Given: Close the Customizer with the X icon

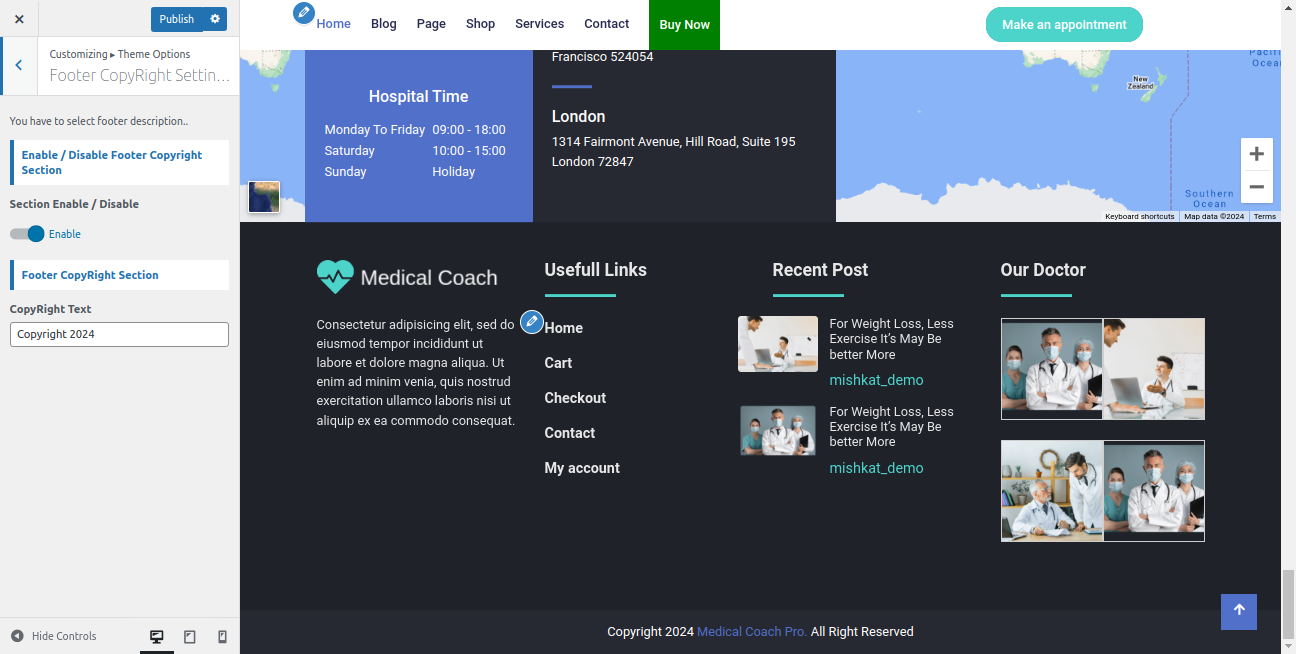Looking at the screenshot, I should pyautogui.click(x=19, y=19).
